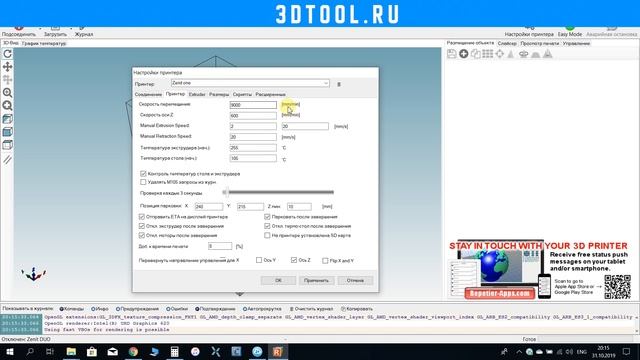Toggle send ETA to printer display checkbox
The height and width of the screenshot is (360, 640).
point(142,217)
